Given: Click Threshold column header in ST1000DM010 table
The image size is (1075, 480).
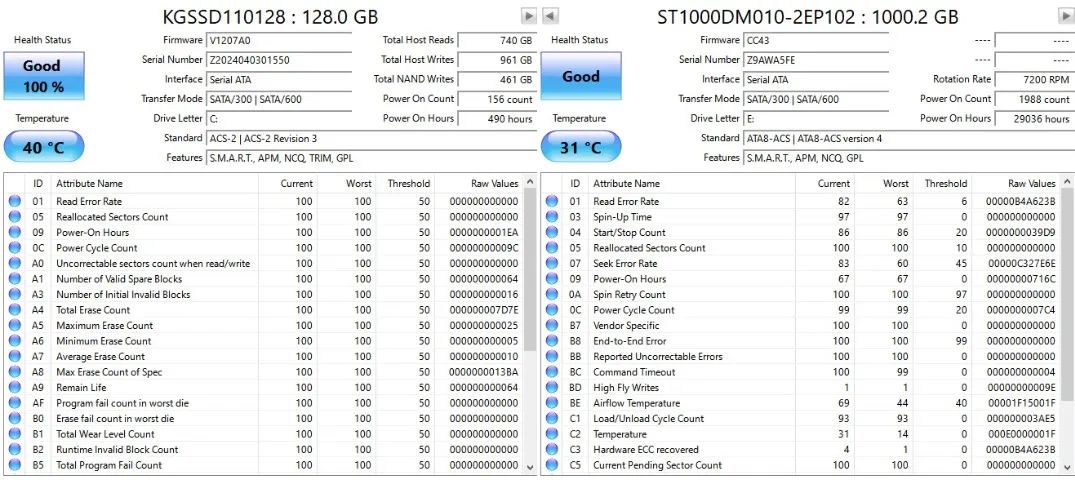Looking at the screenshot, I should (x=943, y=183).
